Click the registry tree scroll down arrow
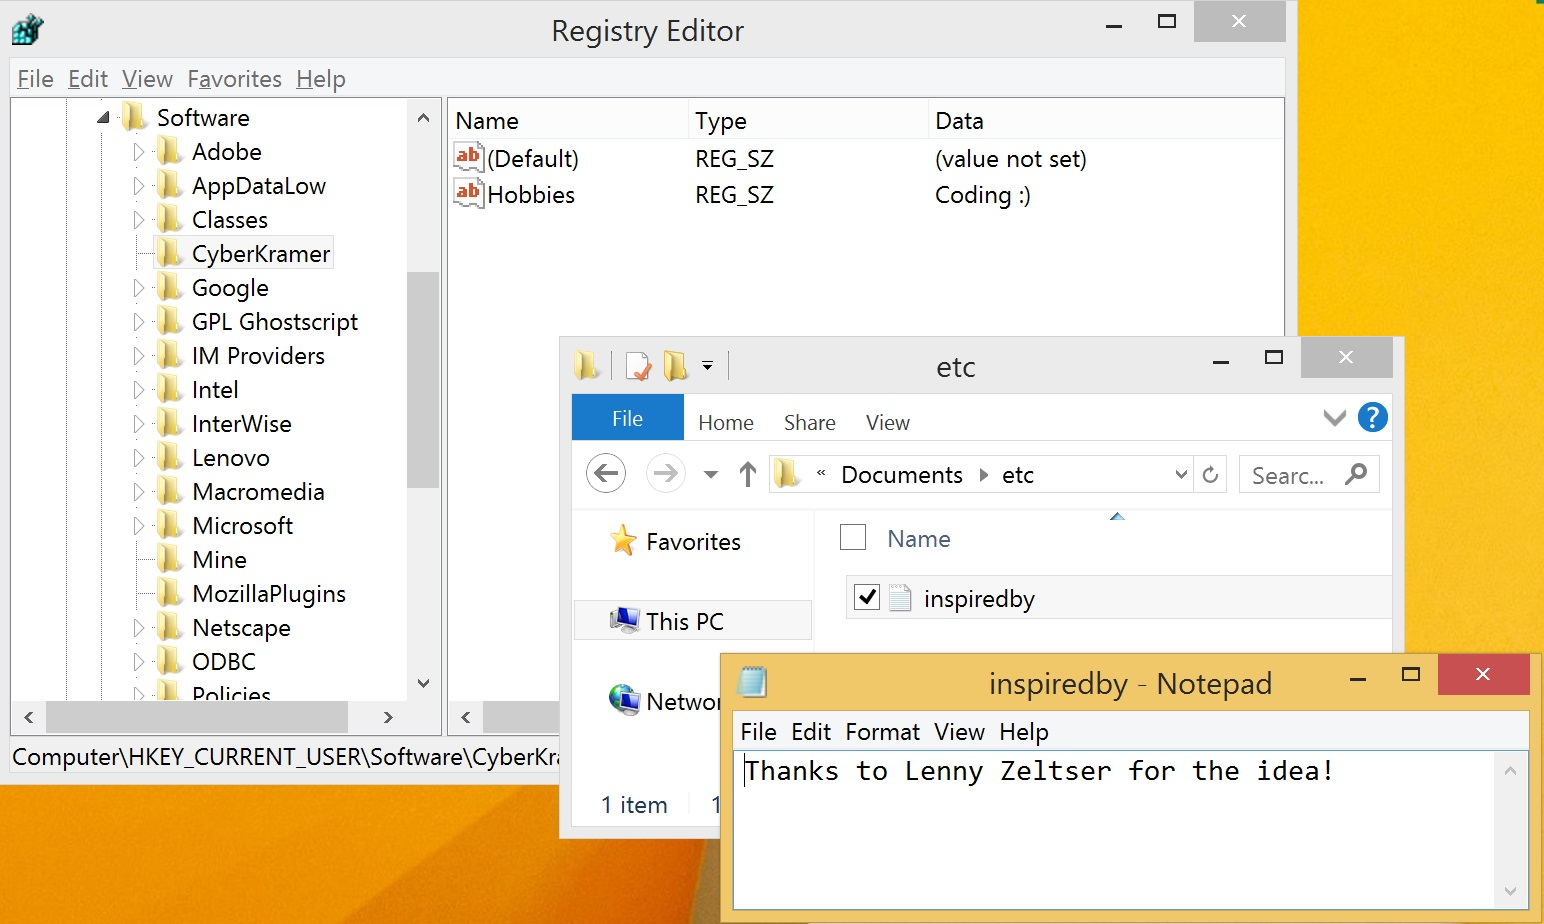Screen dimensions: 1544x924 click(423, 683)
